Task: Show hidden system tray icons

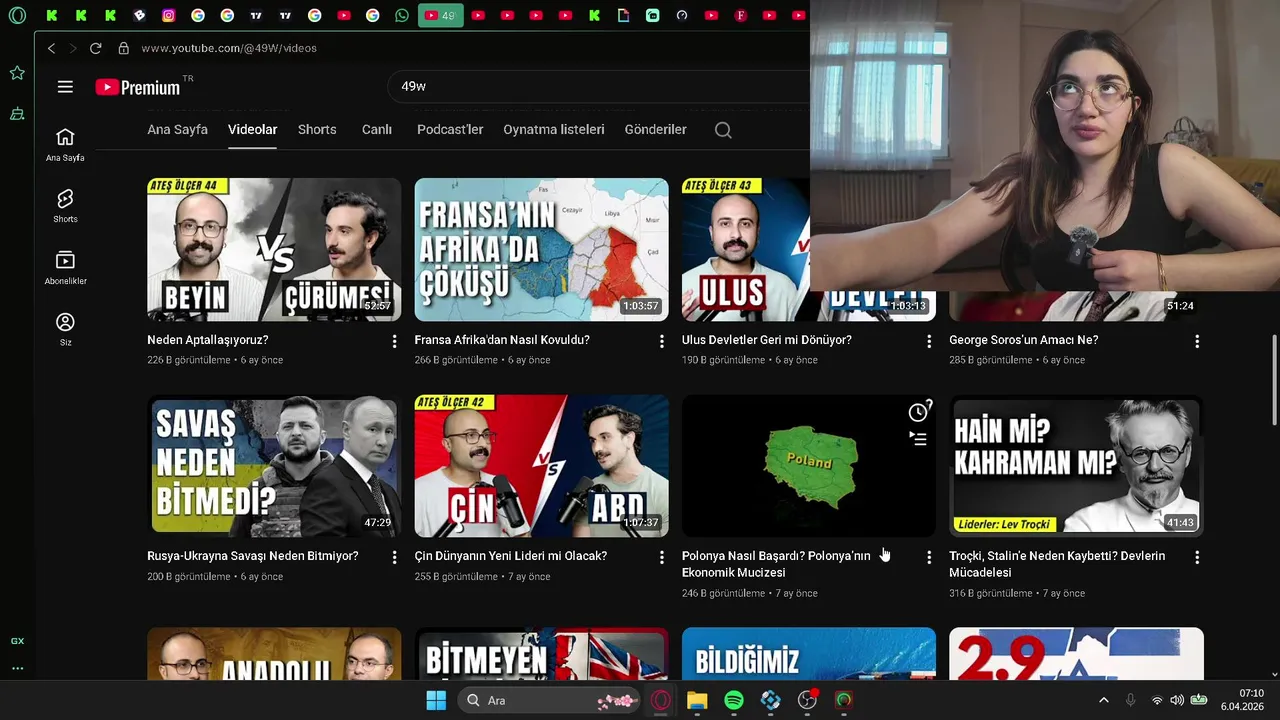Action: pyautogui.click(x=1103, y=700)
